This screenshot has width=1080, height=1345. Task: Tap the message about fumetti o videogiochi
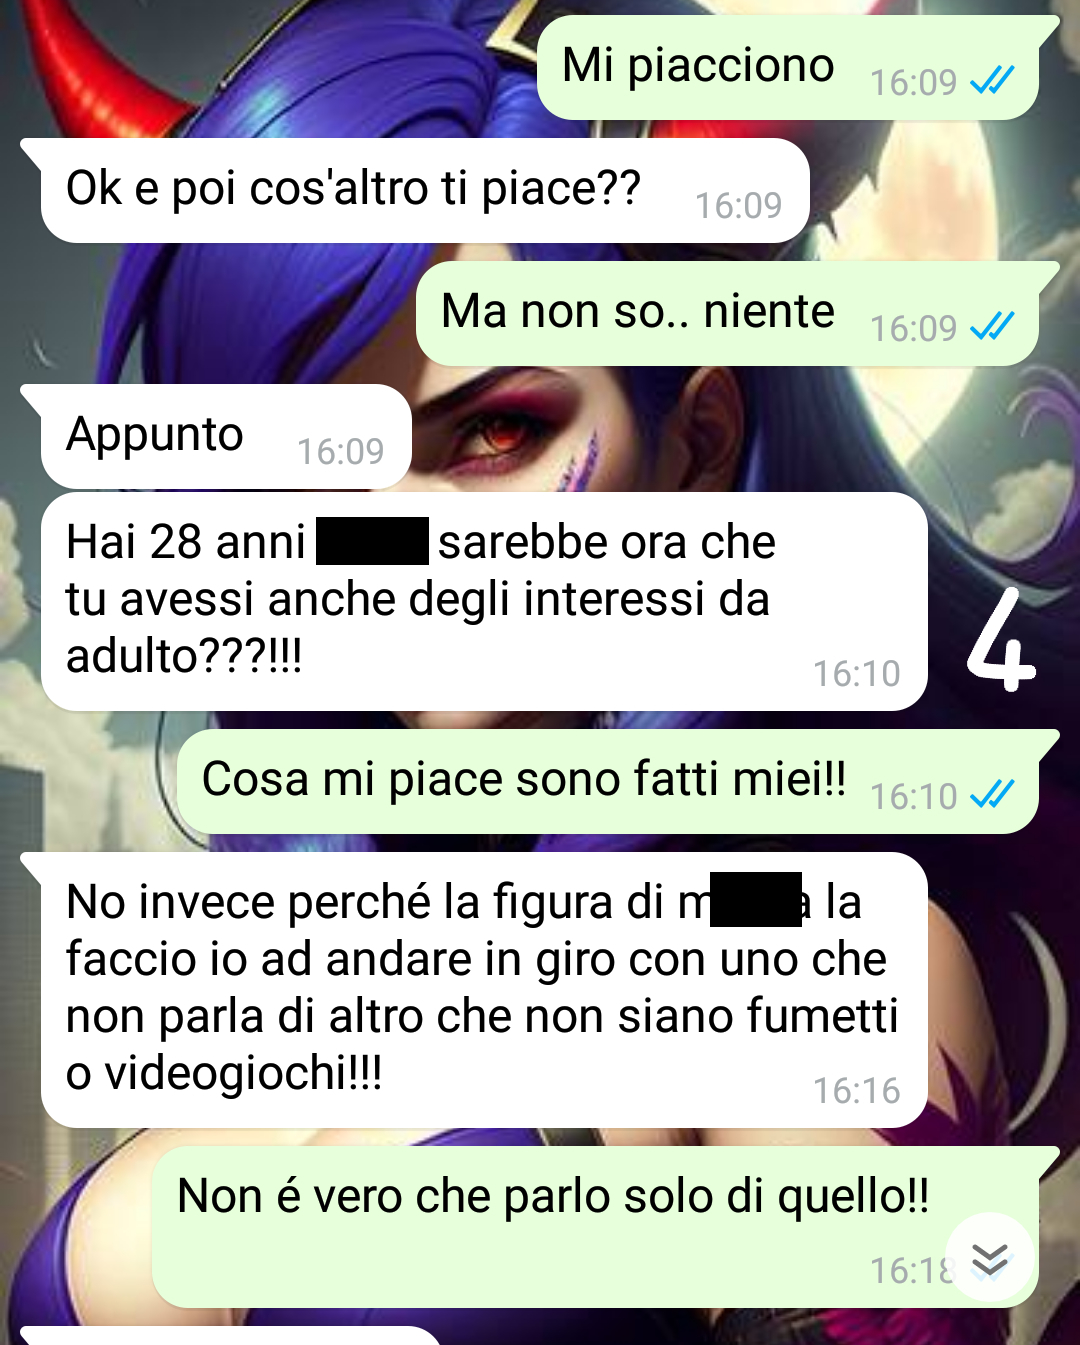coord(484,990)
